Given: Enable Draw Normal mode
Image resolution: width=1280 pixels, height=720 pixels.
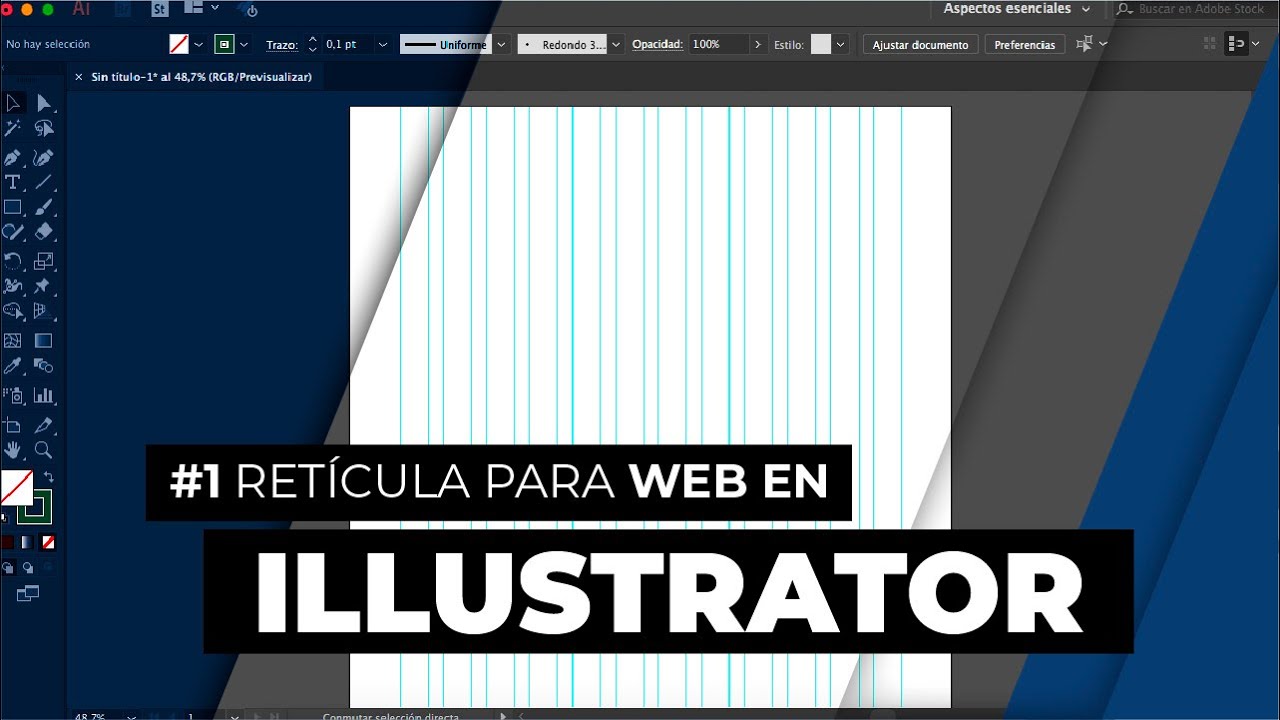Looking at the screenshot, I should tap(8, 567).
